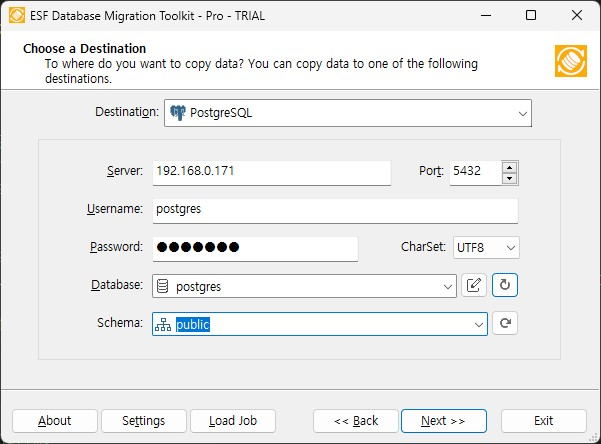Click the schema hierarchy icon beside public
Screen dimensions: 601x444
coord(163,325)
